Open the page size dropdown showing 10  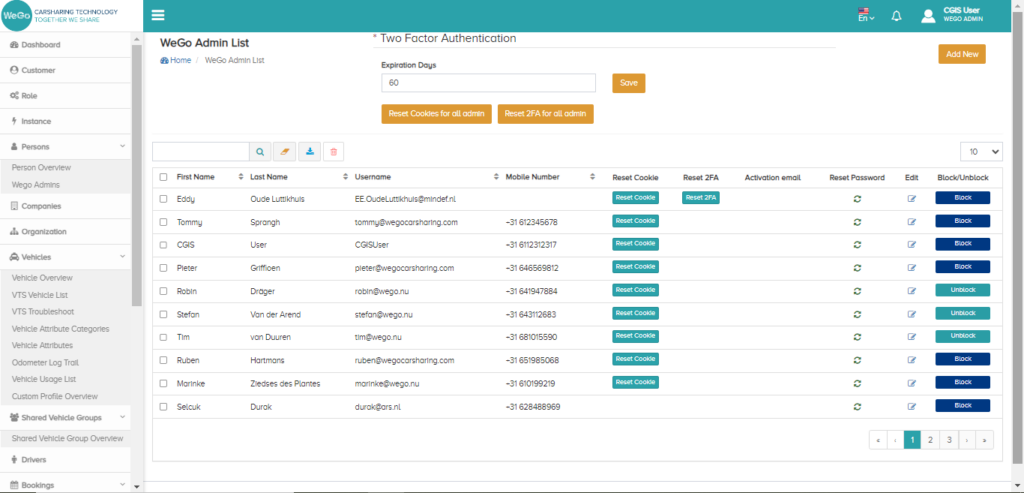coord(981,151)
